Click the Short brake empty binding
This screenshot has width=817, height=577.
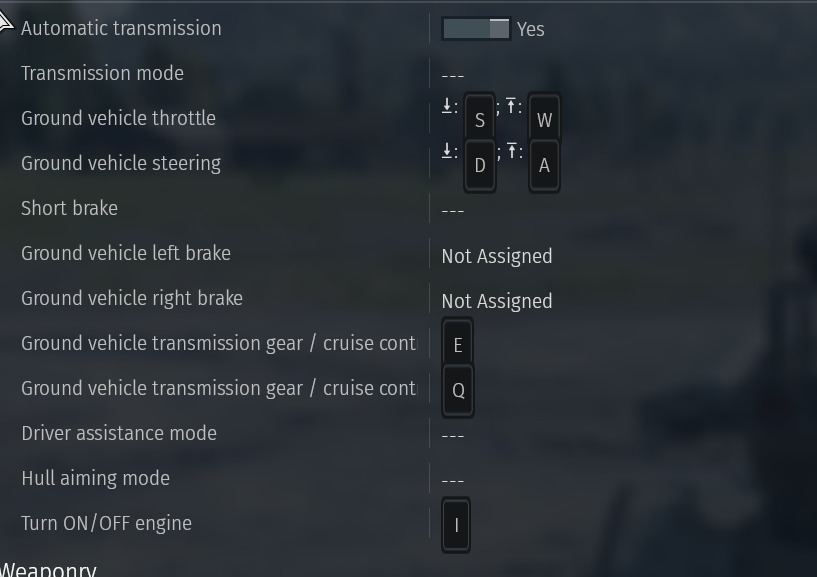[453, 210]
